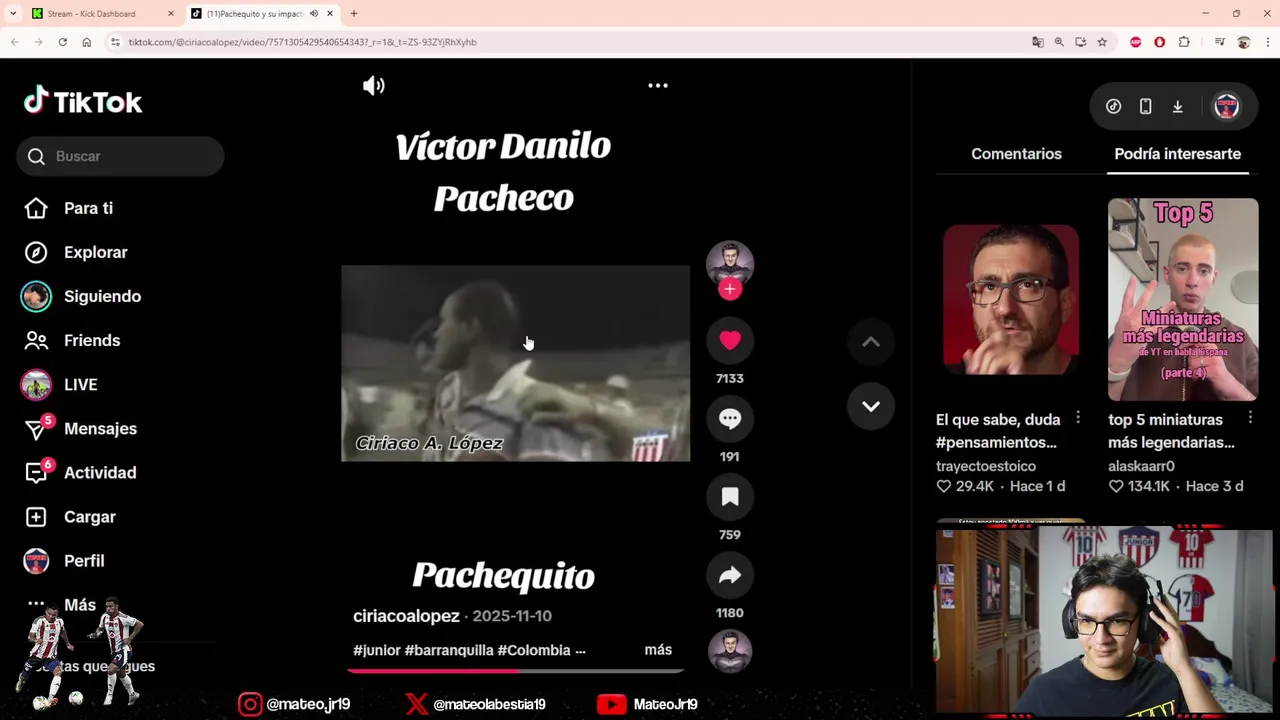Open the Friends page

pyautogui.click(x=92, y=340)
